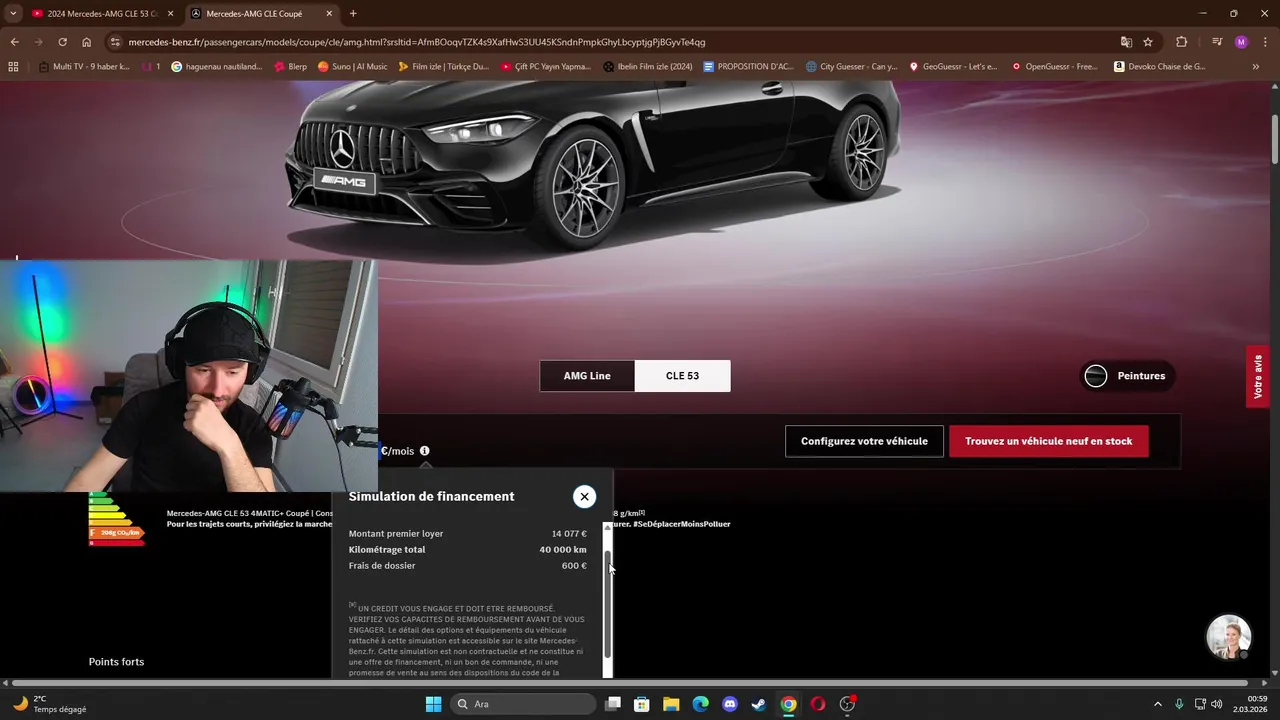The width and height of the screenshot is (1280, 720).
Task: Go back to previous page
Action: 14,42
